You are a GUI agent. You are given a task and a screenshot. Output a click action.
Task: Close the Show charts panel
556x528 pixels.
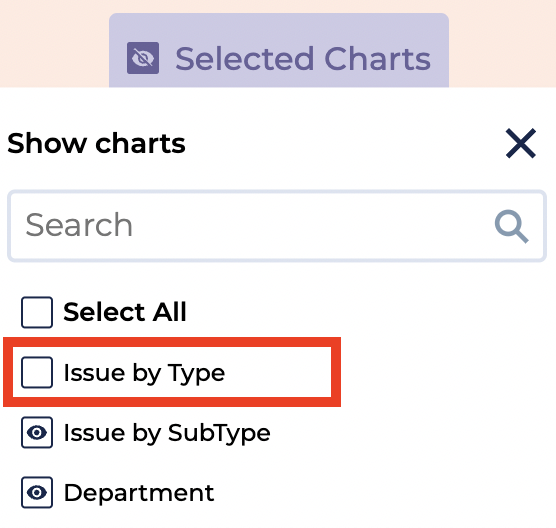pos(521,143)
